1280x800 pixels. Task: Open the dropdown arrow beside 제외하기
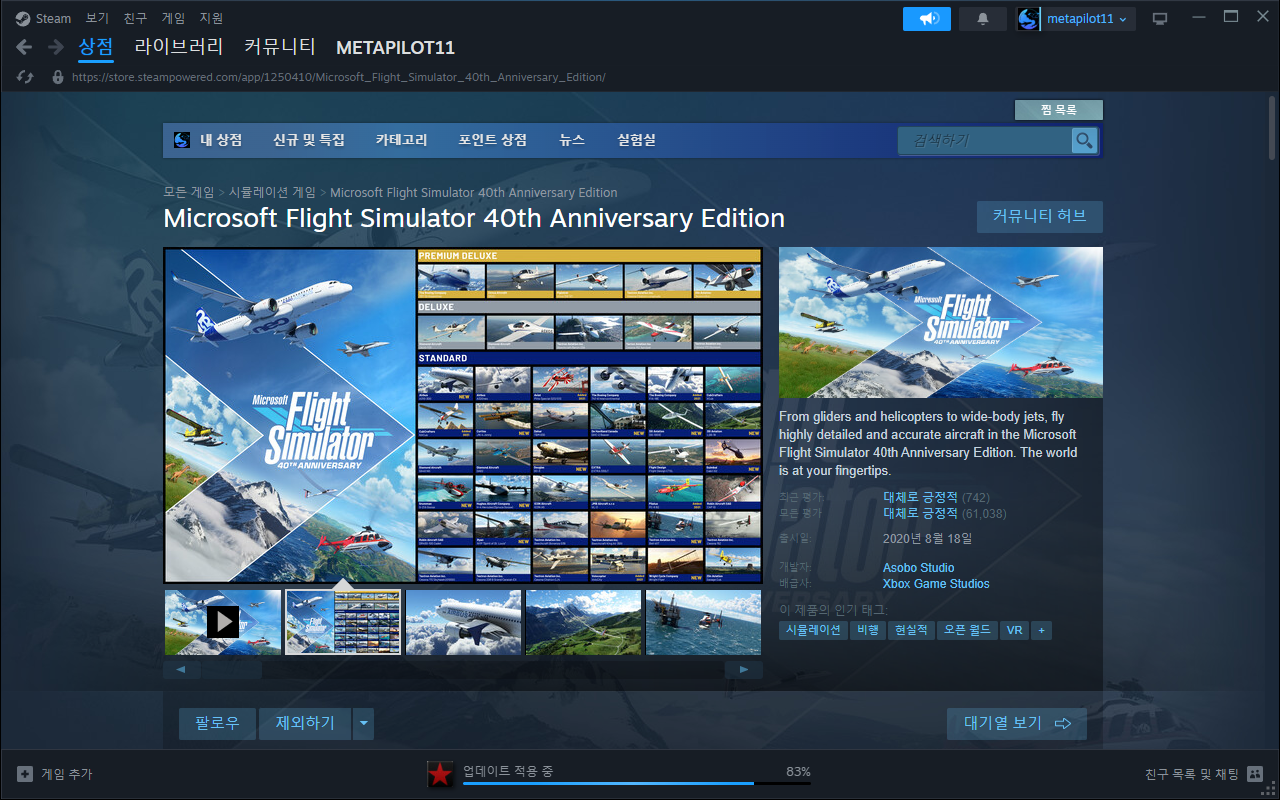pyautogui.click(x=362, y=723)
